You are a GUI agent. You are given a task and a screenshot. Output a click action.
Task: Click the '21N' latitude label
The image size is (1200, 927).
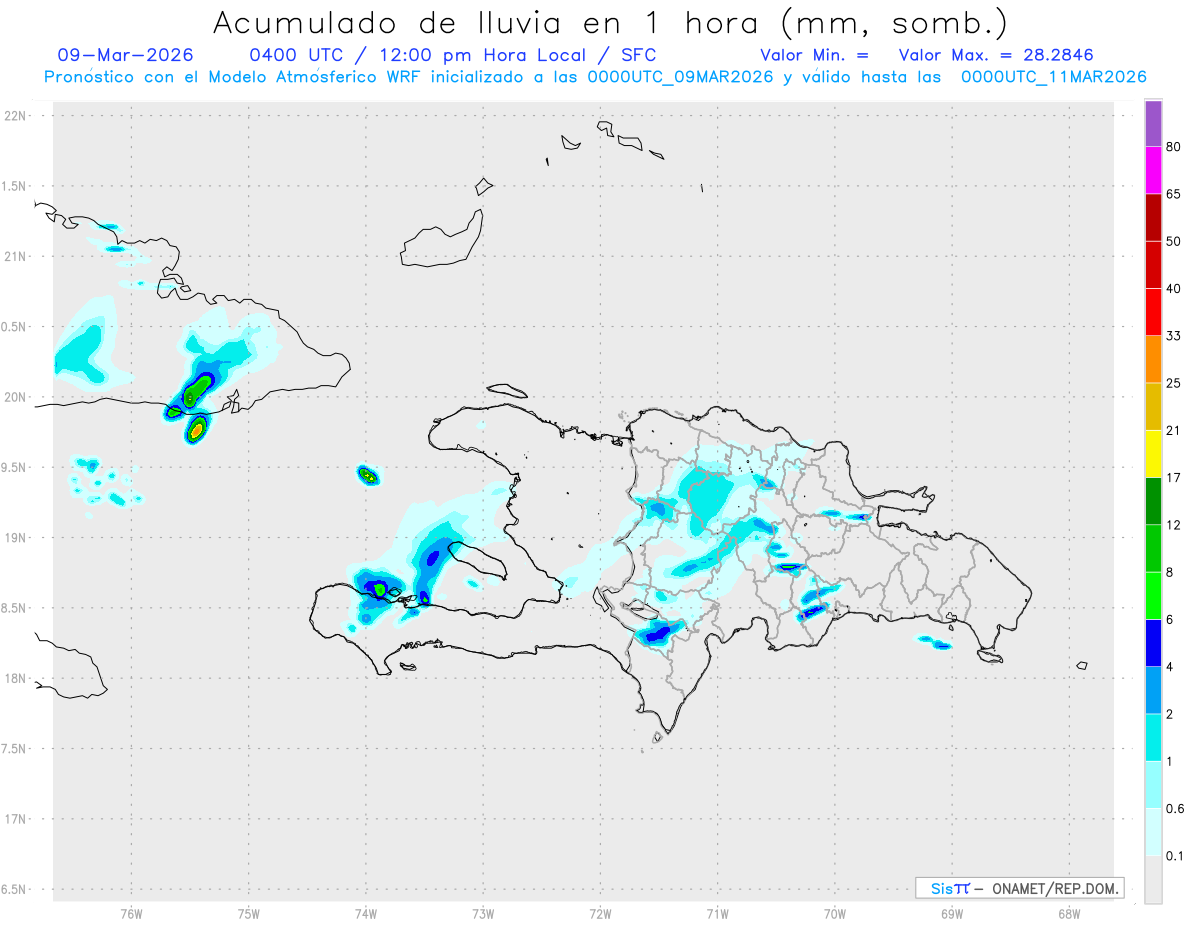(x=17, y=257)
